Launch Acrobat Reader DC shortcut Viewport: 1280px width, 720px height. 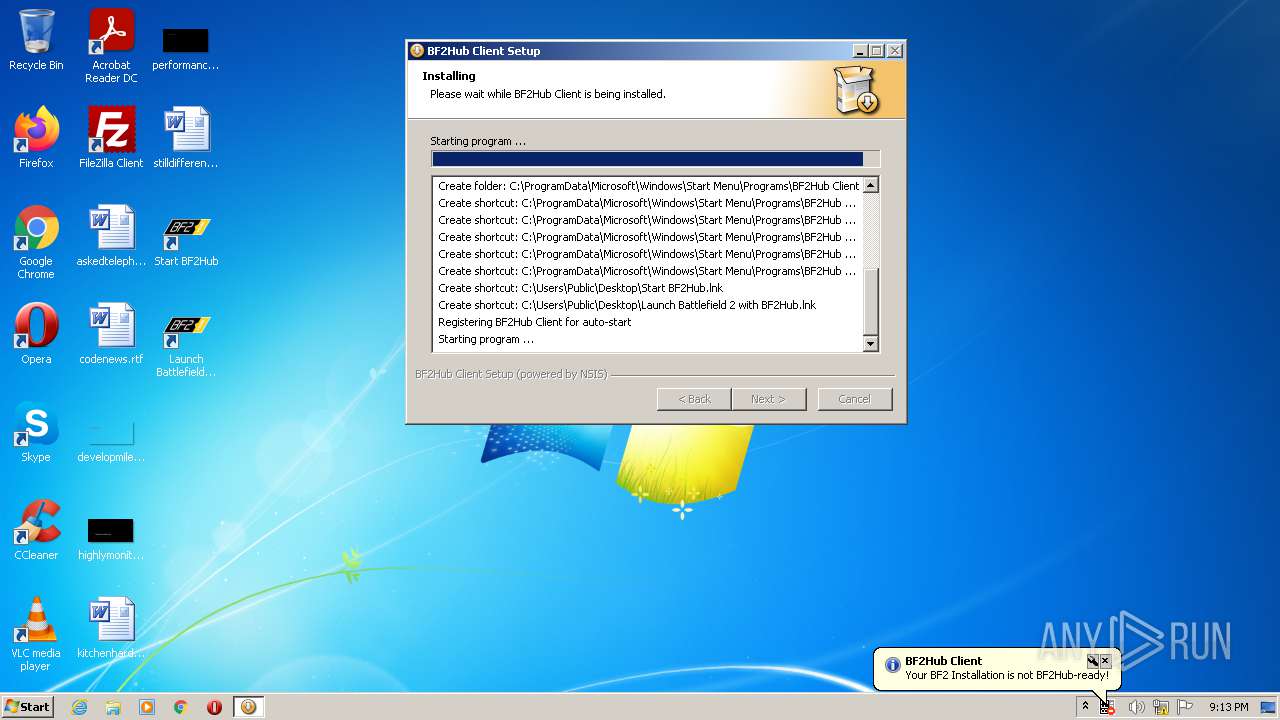pos(111,46)
